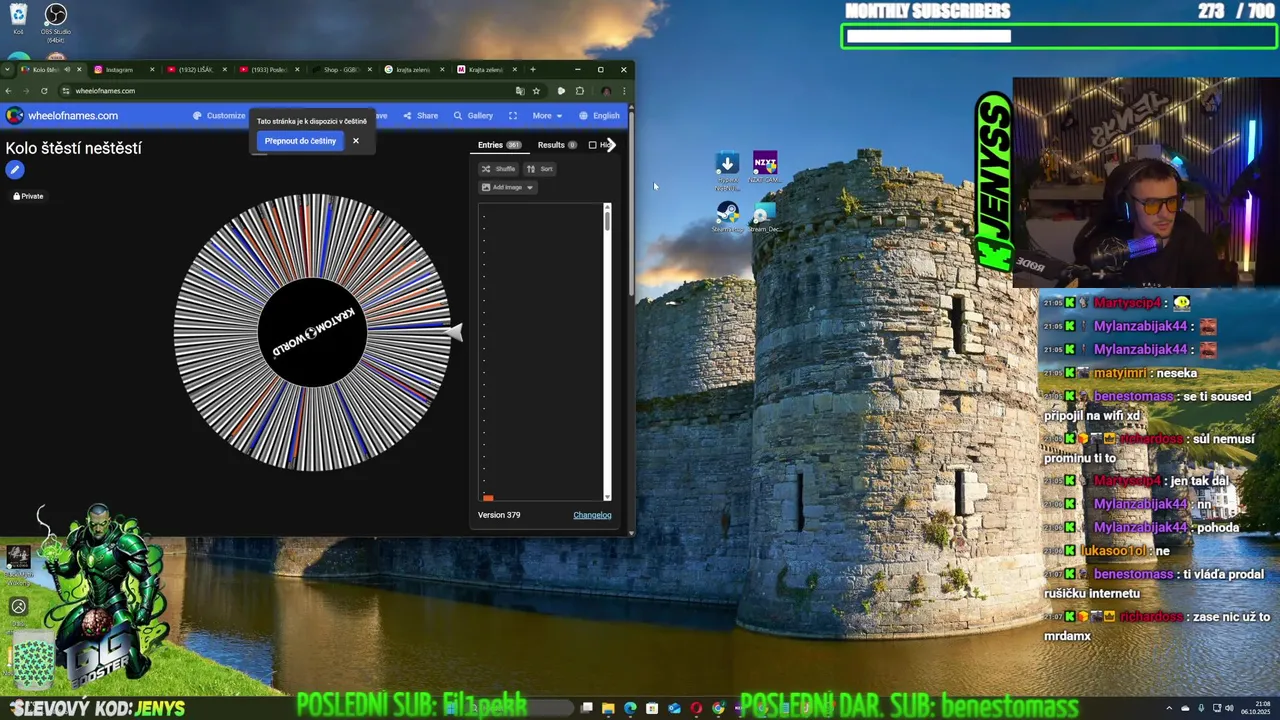The image size is (1280, 720).
Task: Dismiss the Czech translation popup
Action: click(x=356, y=141)
